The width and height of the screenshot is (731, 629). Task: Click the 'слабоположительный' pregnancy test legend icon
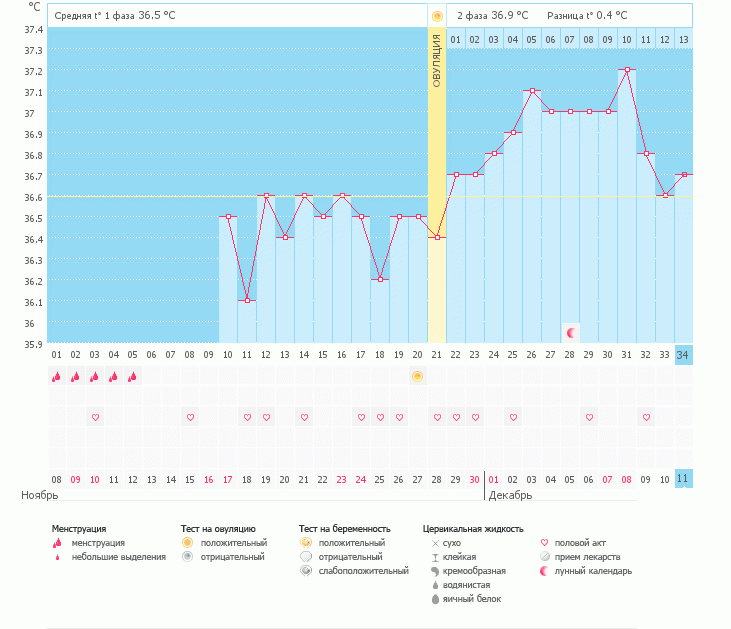307,571
